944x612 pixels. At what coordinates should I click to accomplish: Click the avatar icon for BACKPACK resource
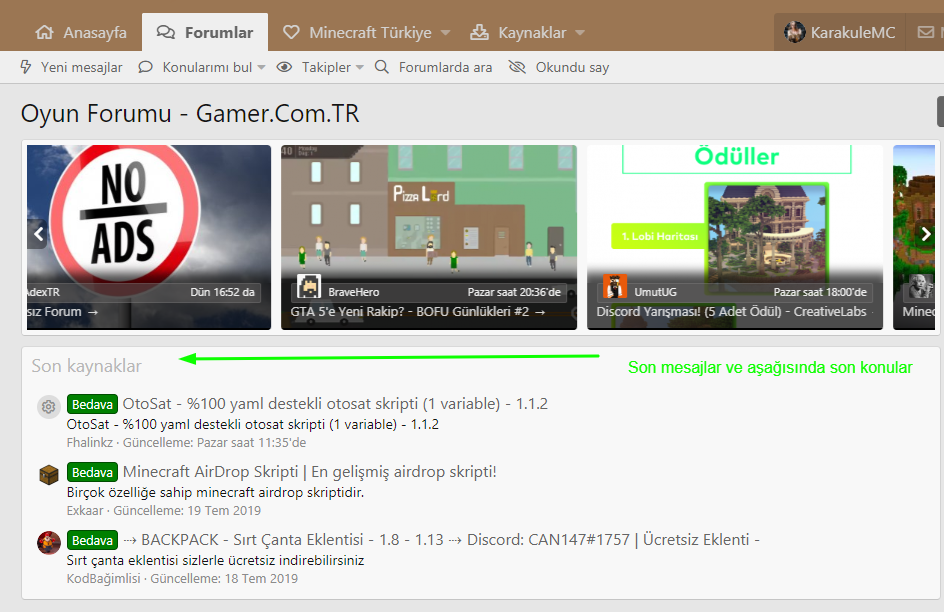point(49,543)
